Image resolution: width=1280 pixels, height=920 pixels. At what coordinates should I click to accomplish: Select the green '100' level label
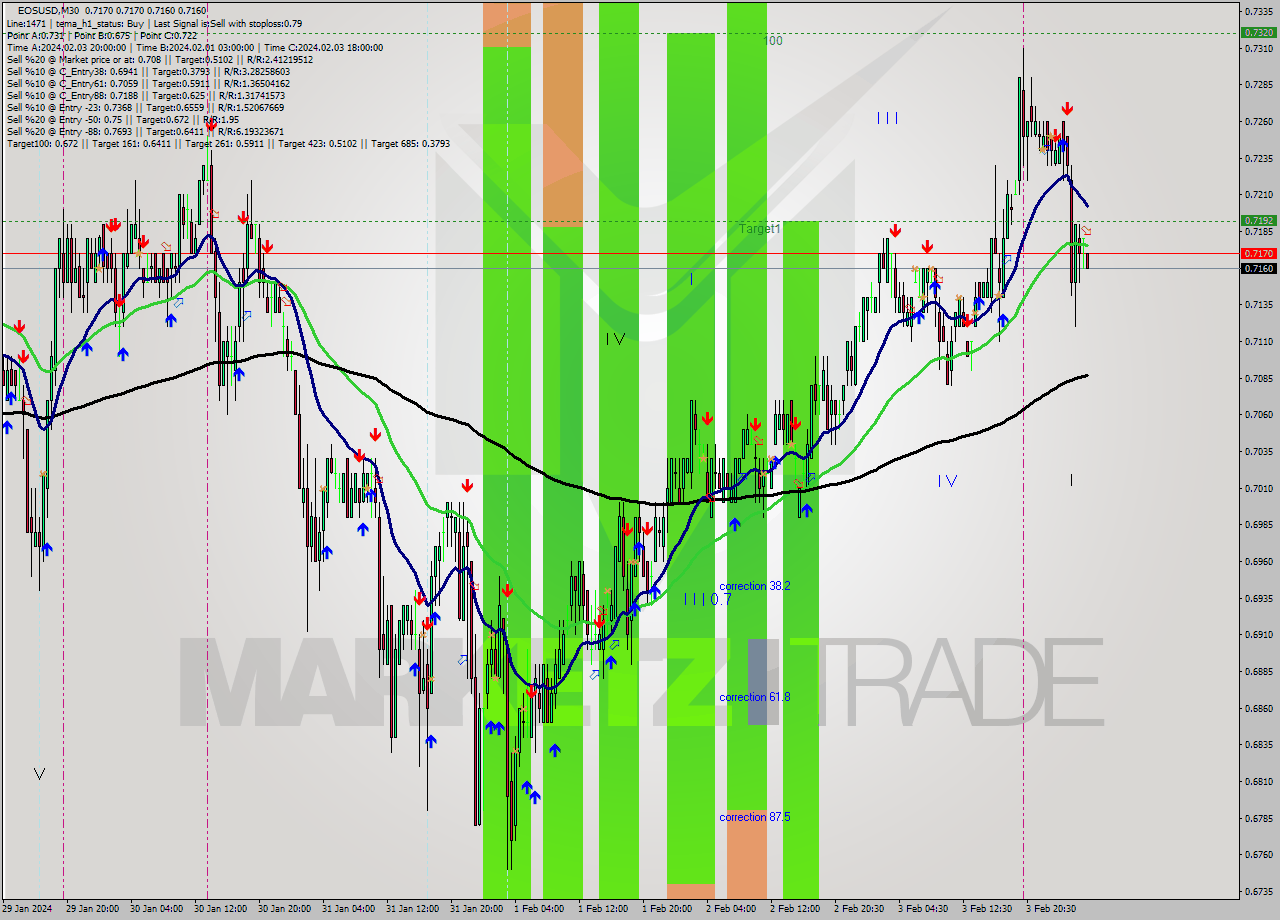[773, 41]
